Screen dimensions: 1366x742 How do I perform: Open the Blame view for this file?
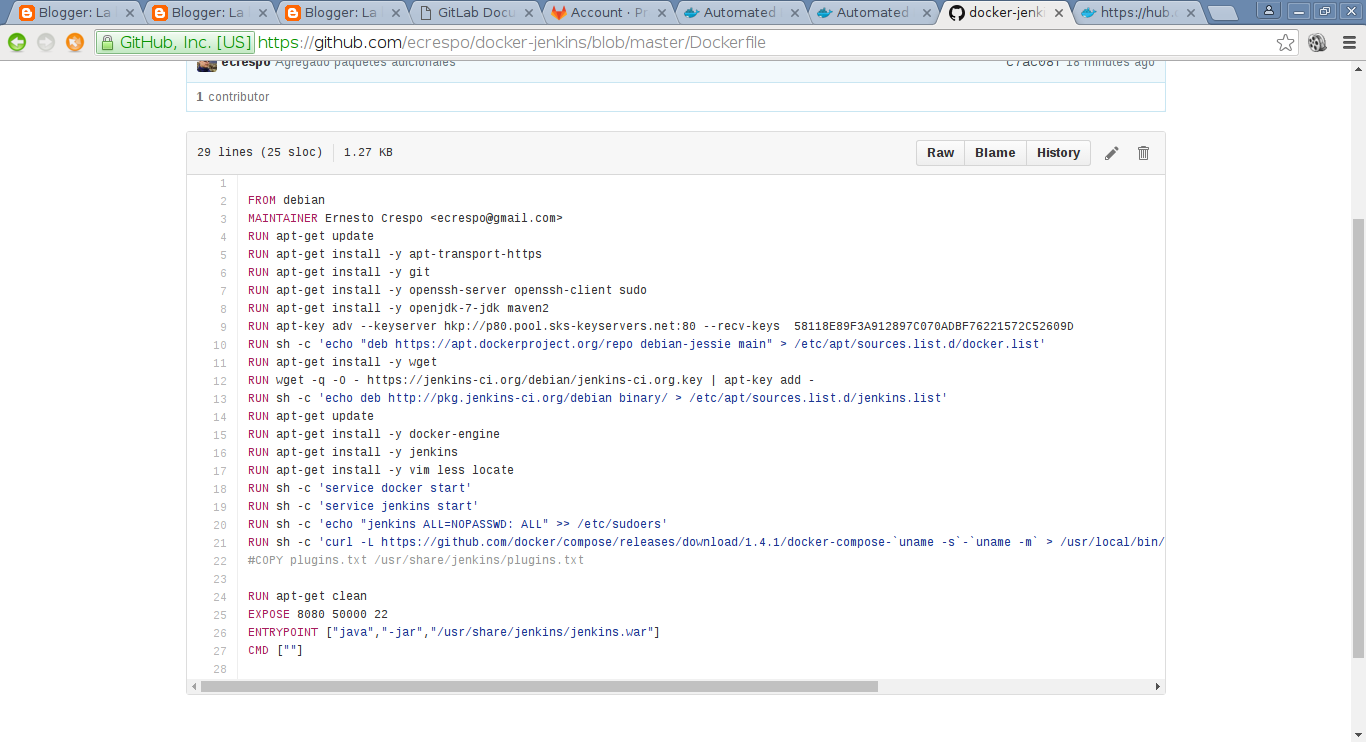995,153
